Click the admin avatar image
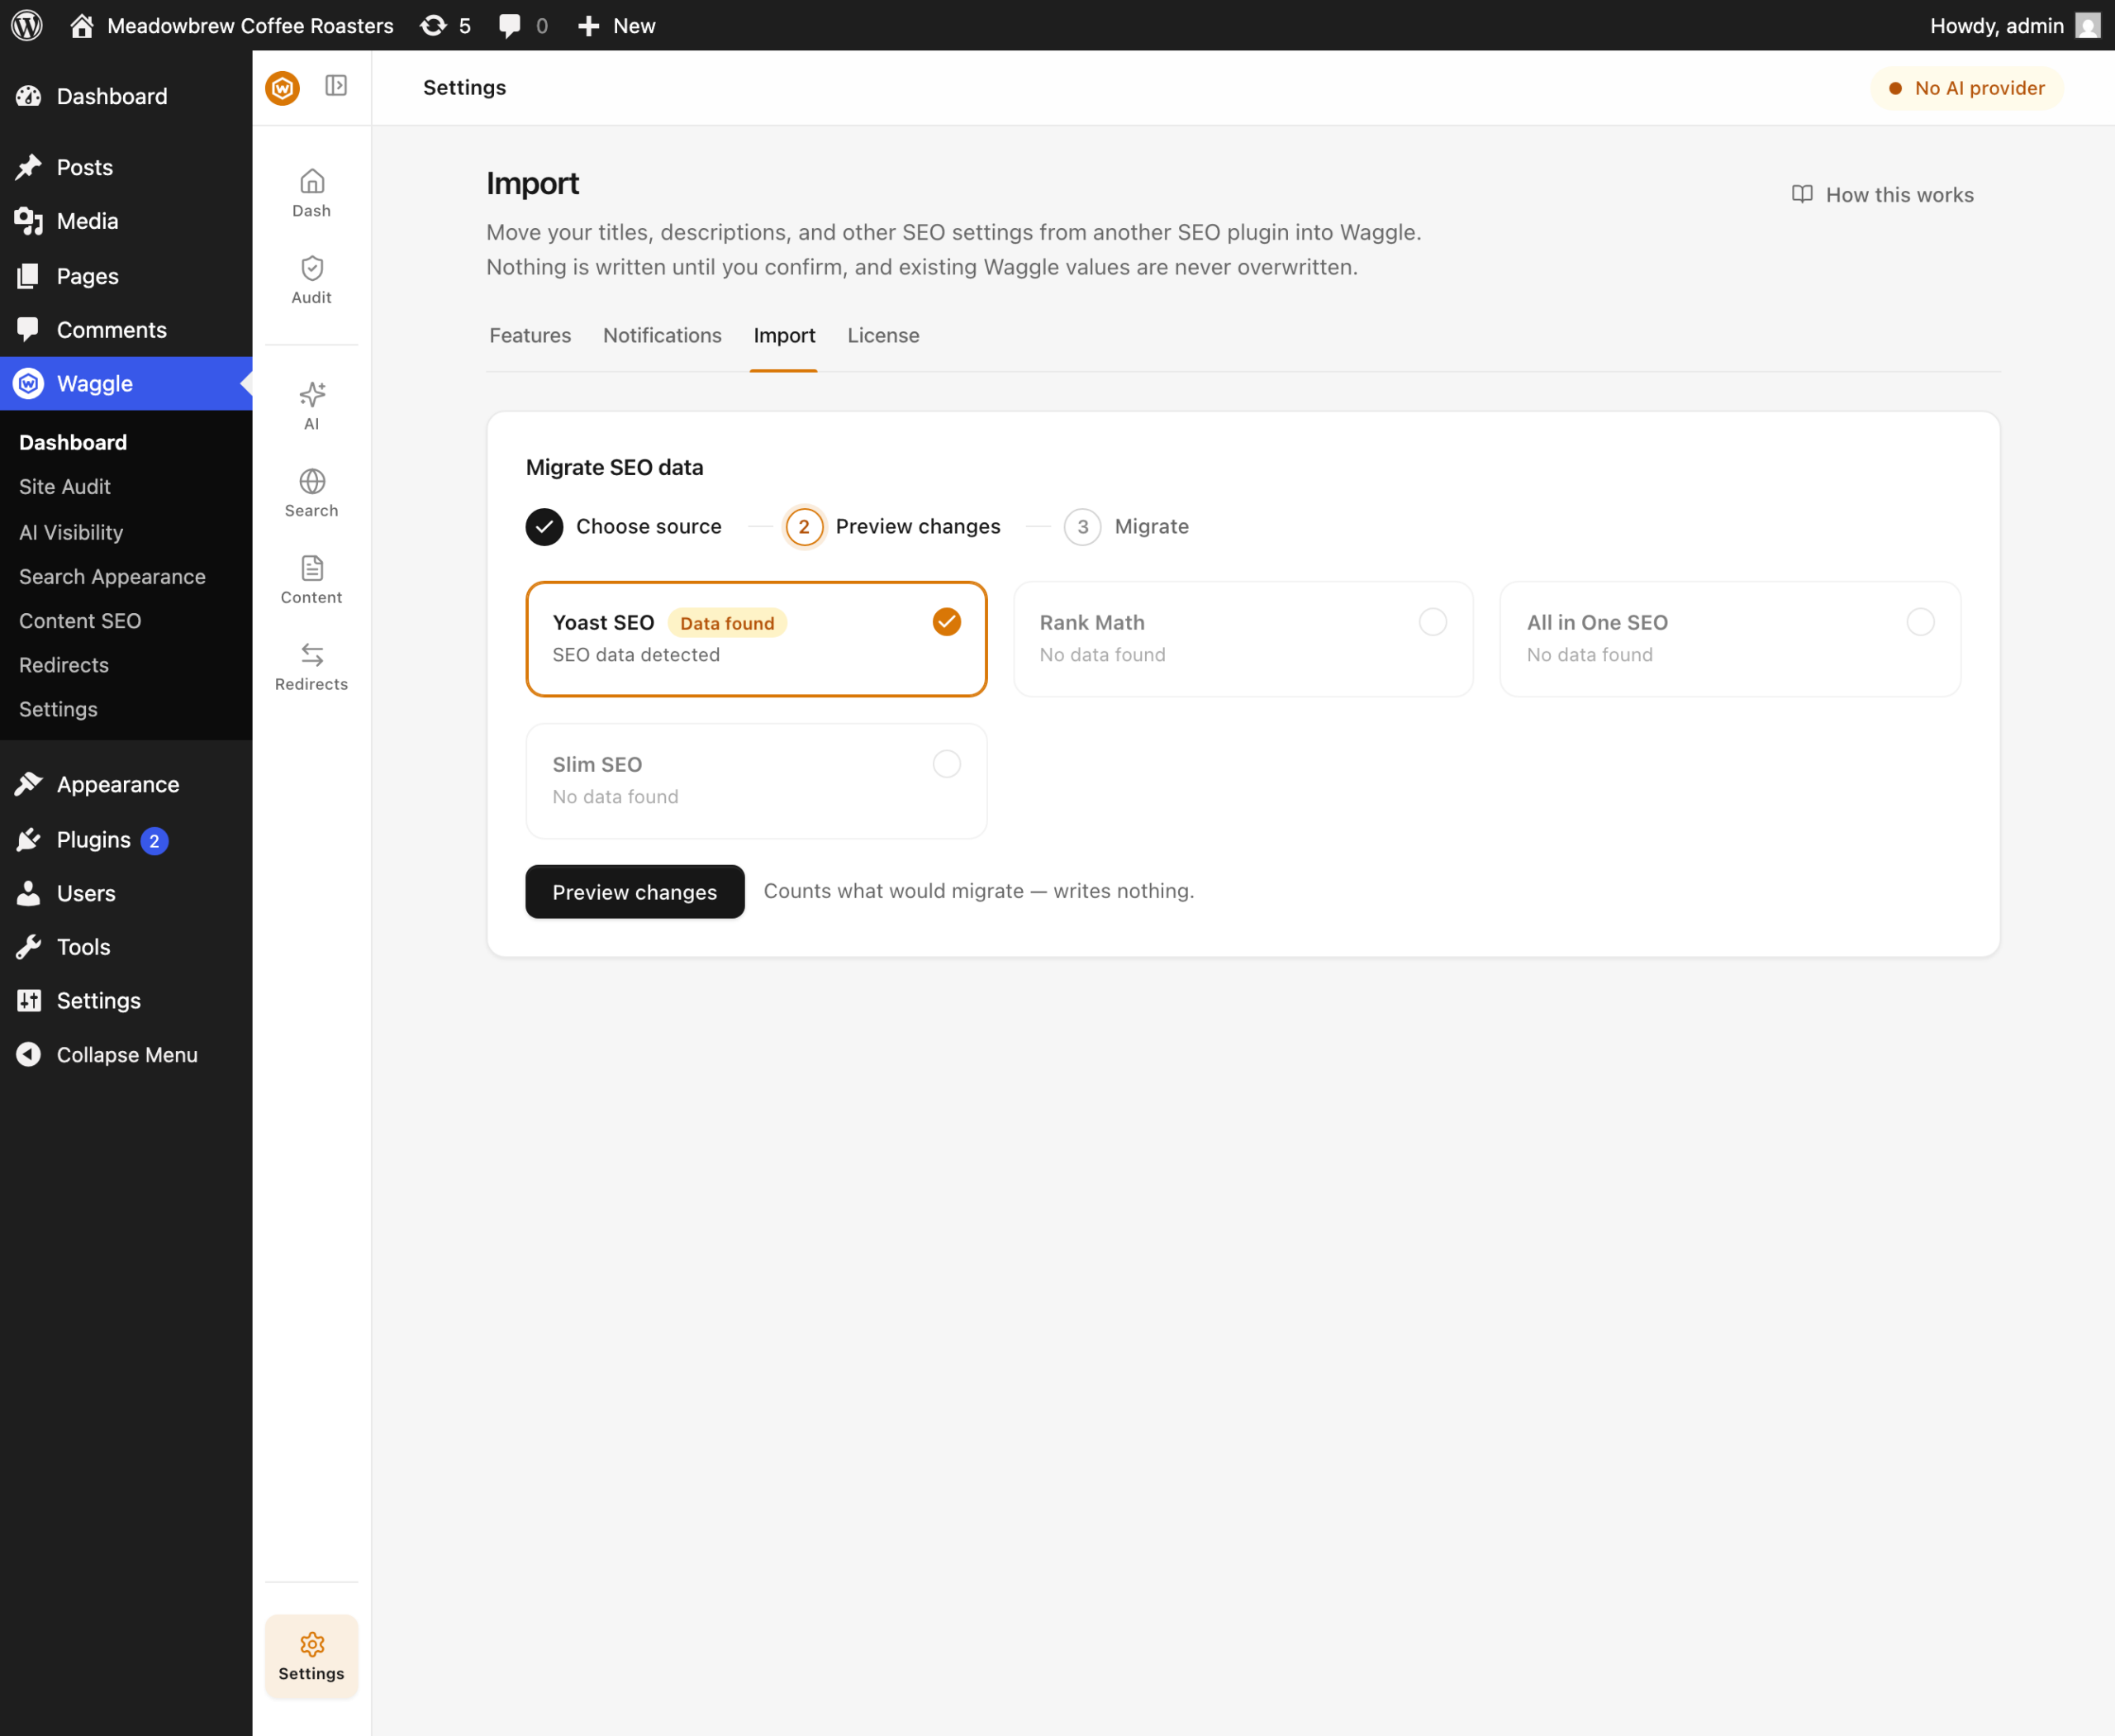The height and width of the screenshot is (1736, 2115). [x=2087, y=25]
